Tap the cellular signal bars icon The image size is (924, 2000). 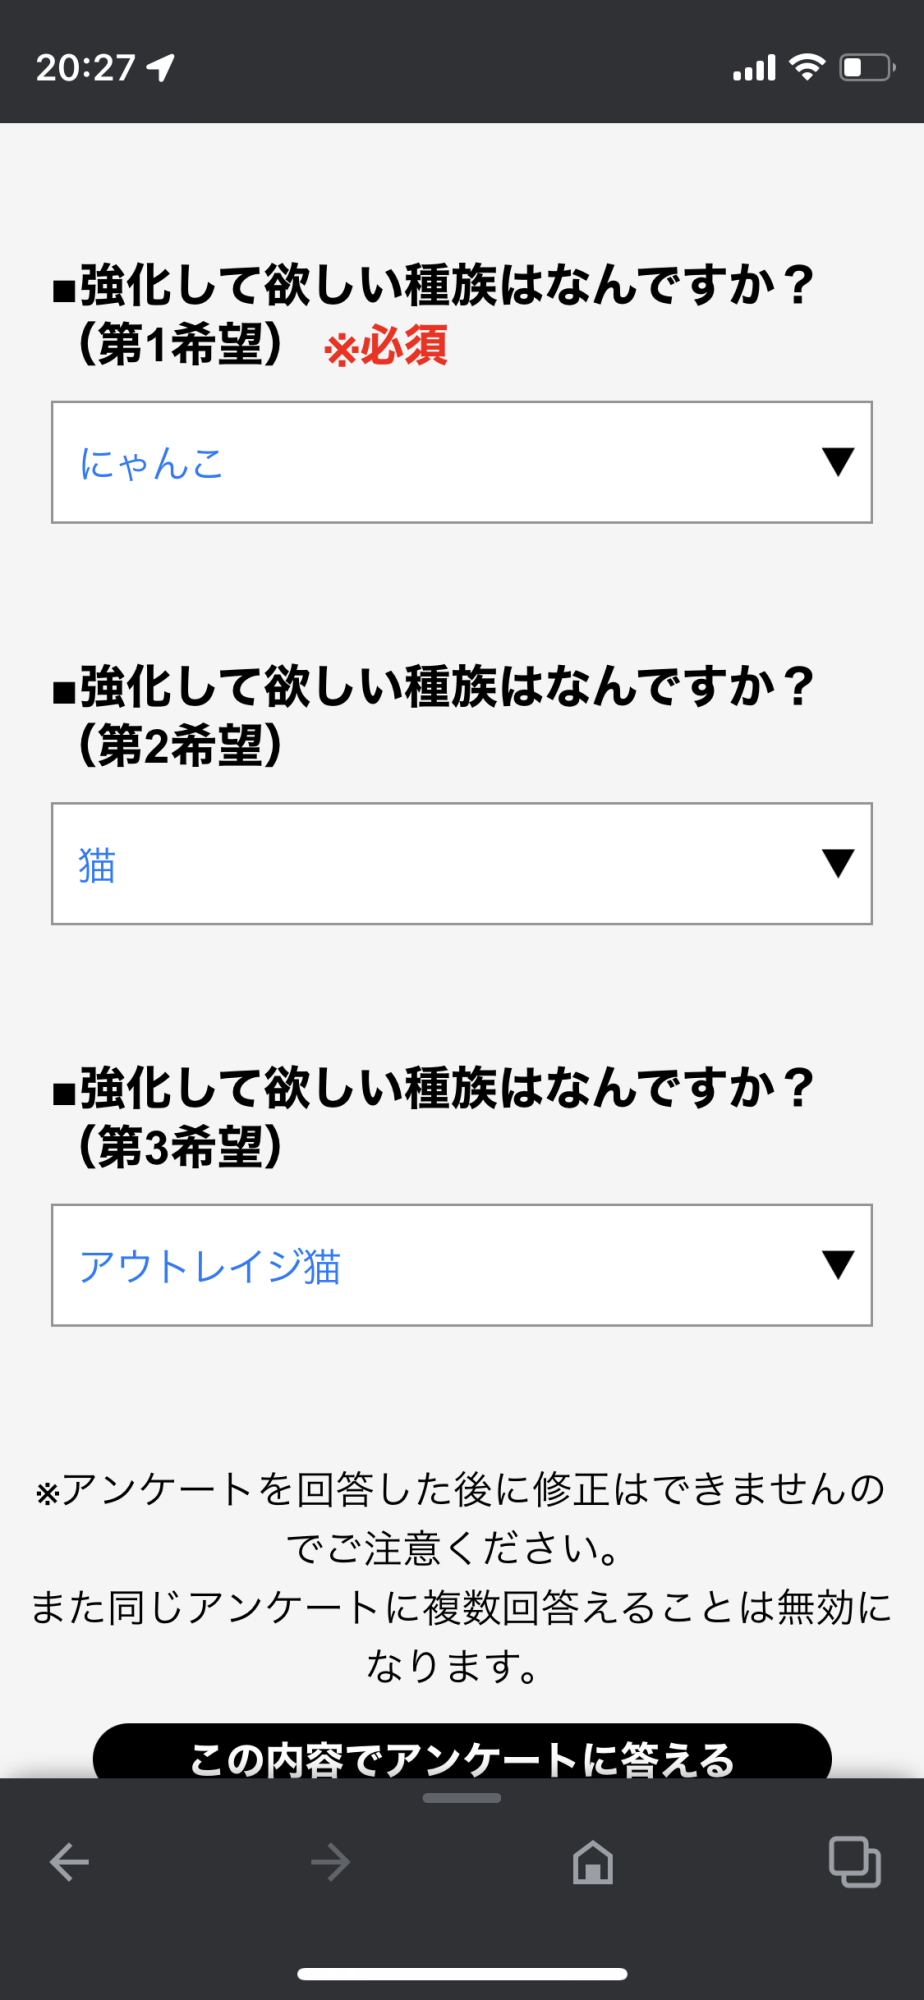pyautogui.click(x=754, y=68)
